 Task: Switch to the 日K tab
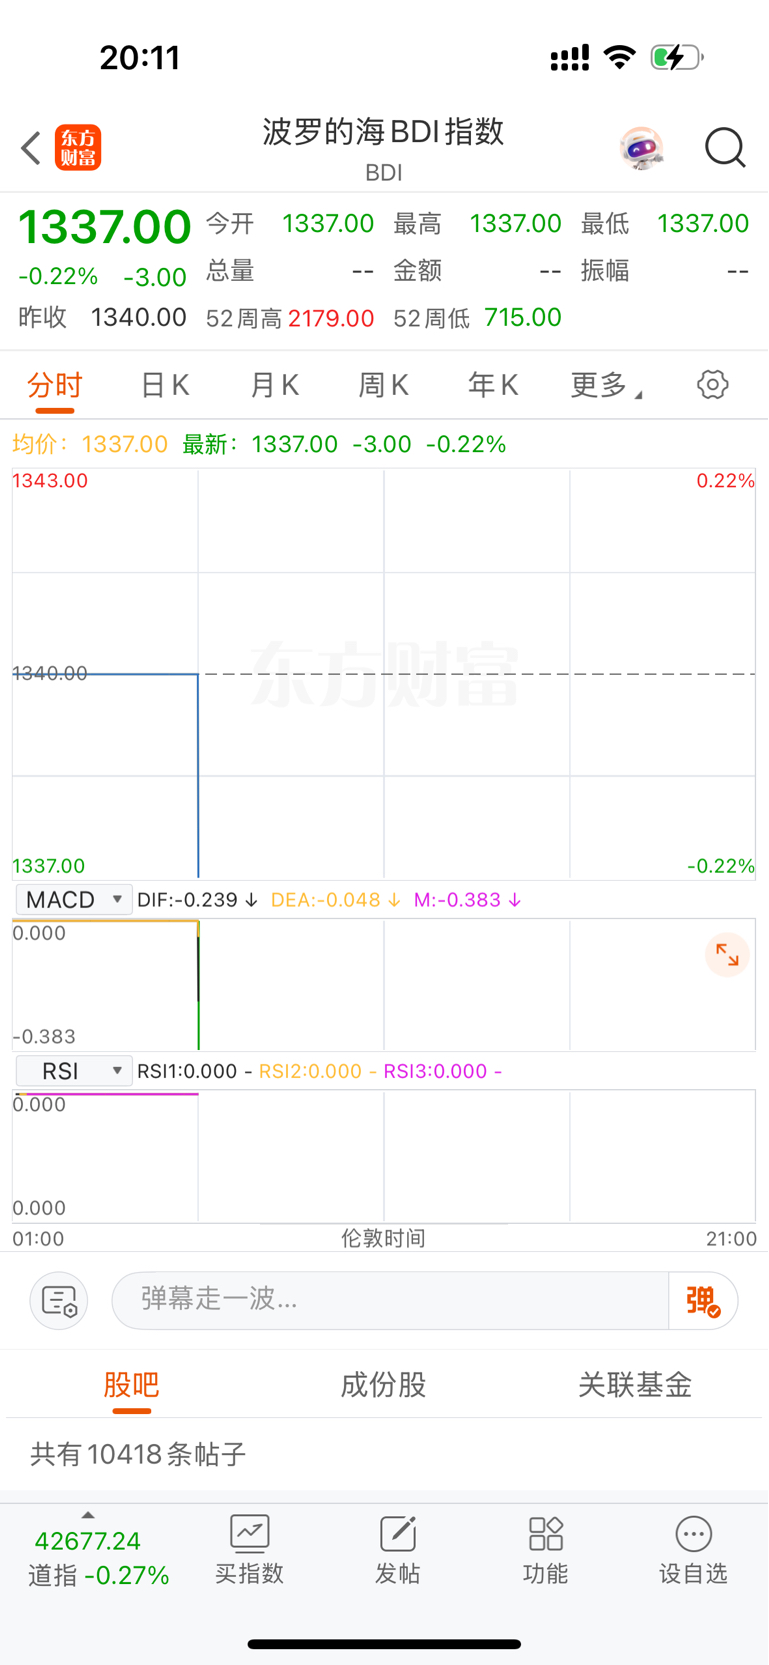point(165,385)
